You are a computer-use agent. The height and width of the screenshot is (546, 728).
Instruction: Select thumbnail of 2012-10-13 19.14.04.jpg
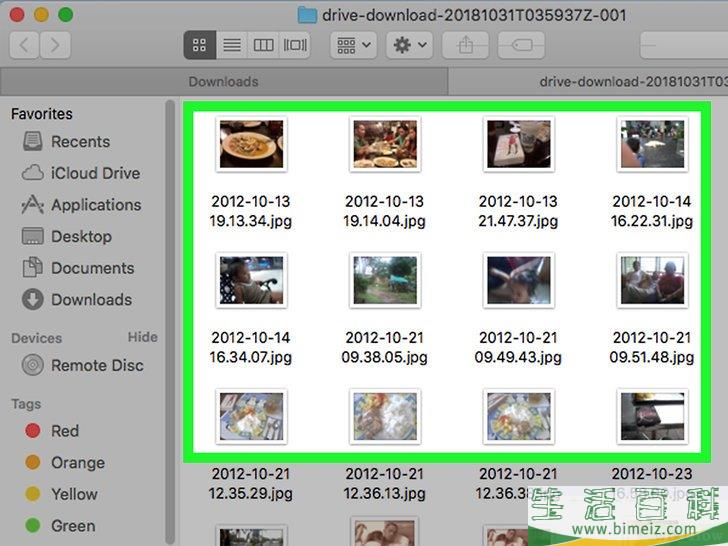(385, 144)
